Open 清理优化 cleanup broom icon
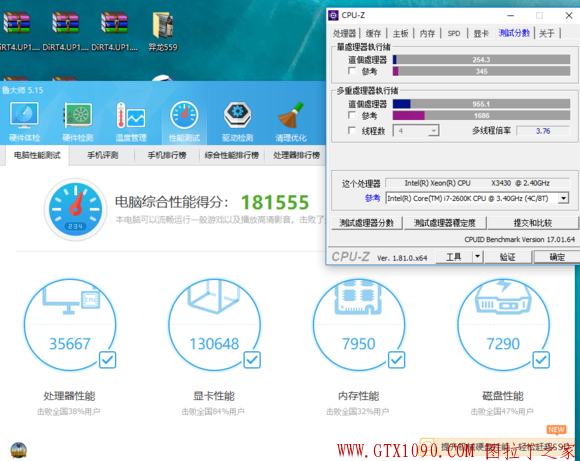 point(291,122)
